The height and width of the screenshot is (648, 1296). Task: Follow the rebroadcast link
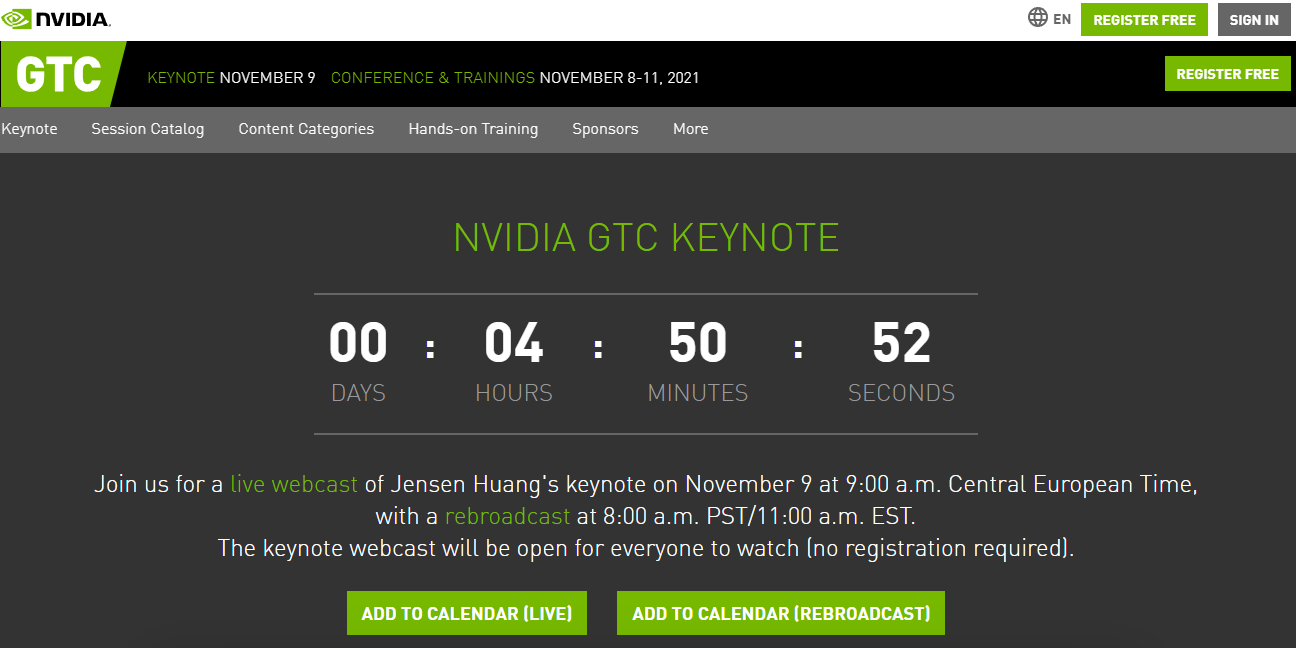507,516
